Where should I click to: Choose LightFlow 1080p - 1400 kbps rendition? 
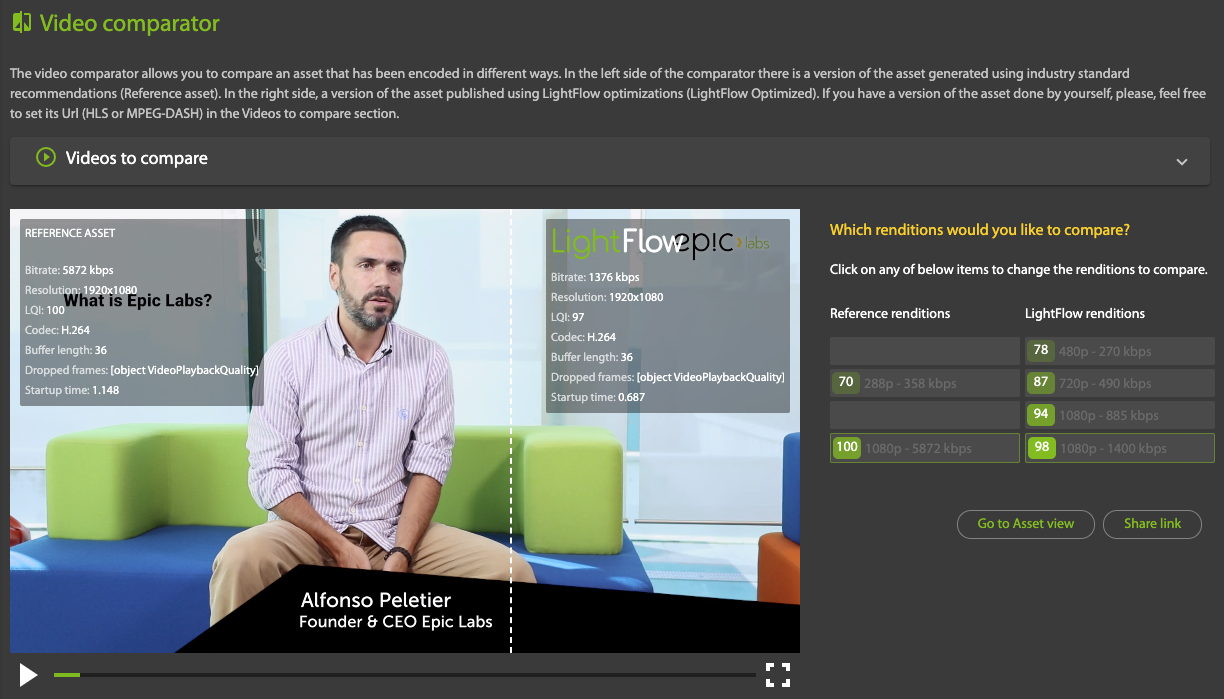tap(1119, 448)
